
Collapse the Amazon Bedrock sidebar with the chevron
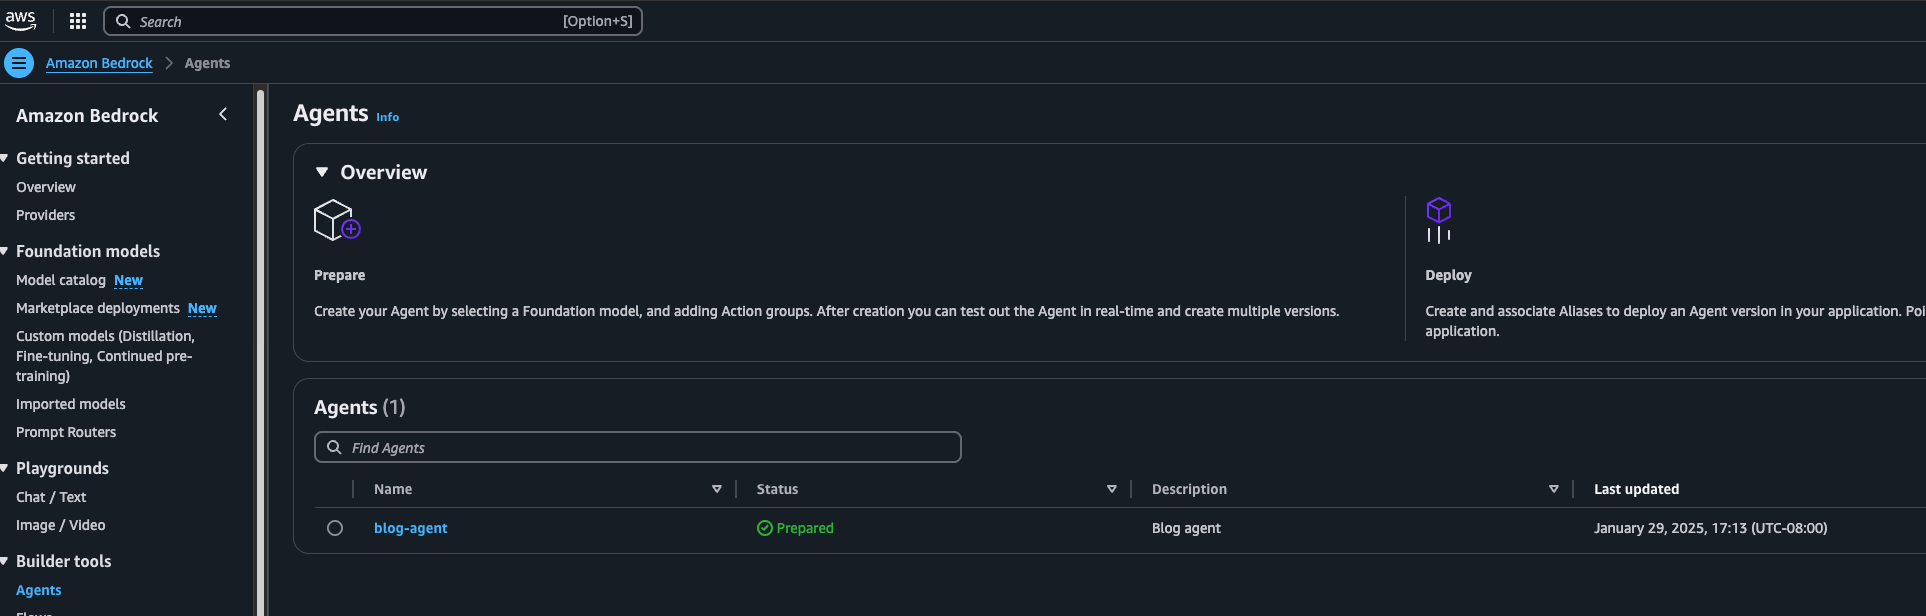tap(223, 115)
